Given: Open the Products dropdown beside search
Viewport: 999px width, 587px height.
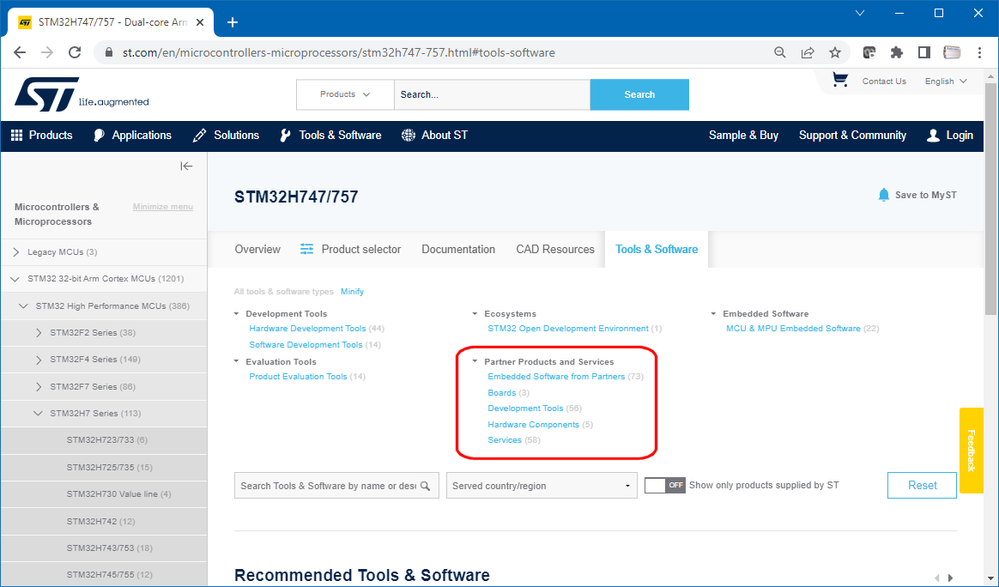Looking at the screenshot, I should (x=345, y=94).
